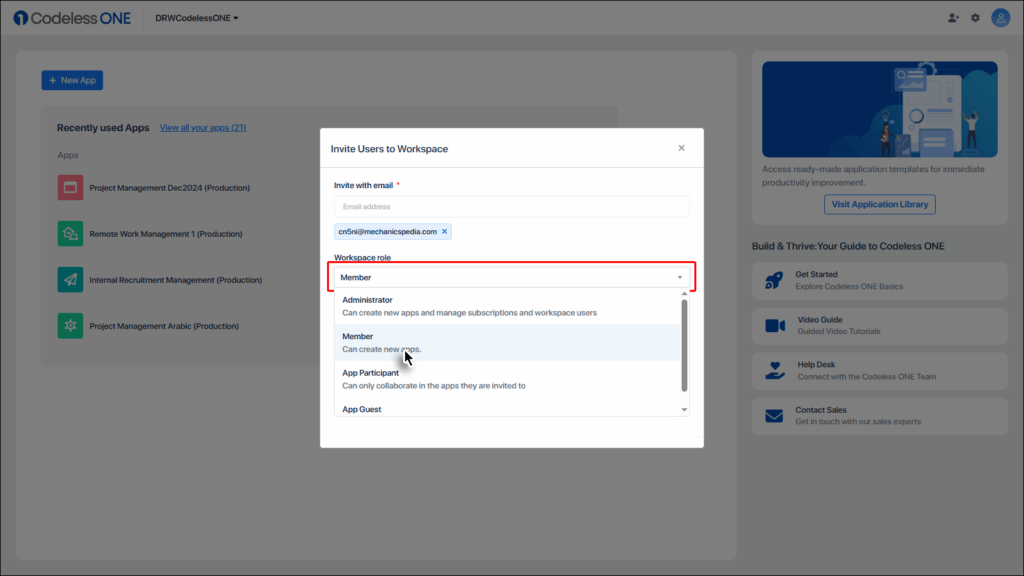Click the application library banner image
This screenshot has height=576, width=1024.
pos(880,109)
